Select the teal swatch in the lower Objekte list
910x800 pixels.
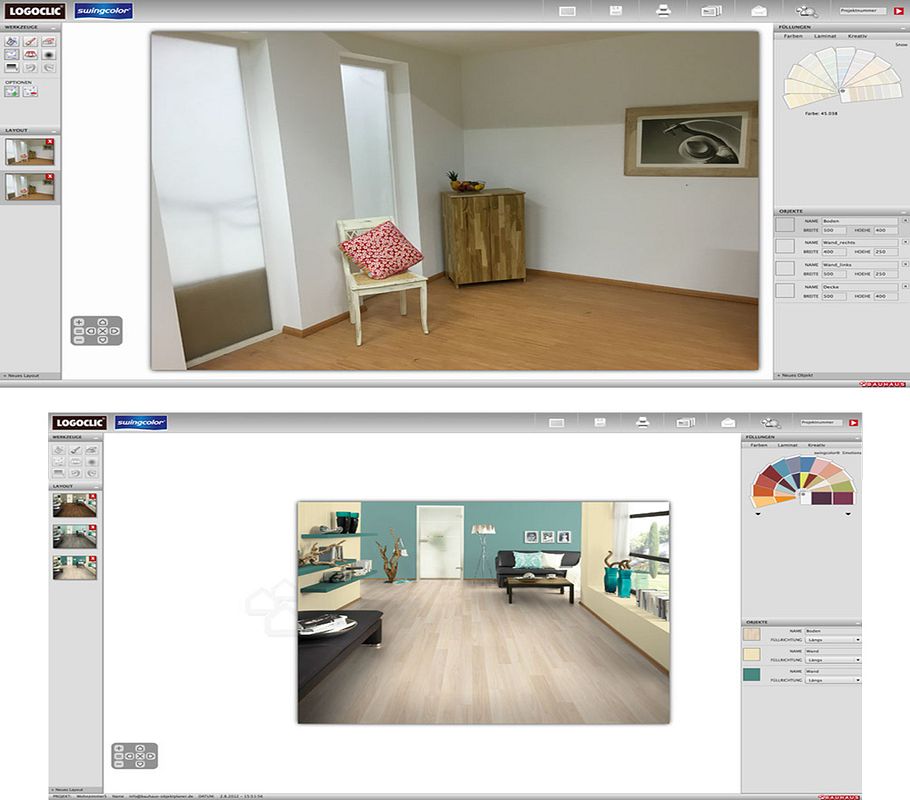click(751, 675)
